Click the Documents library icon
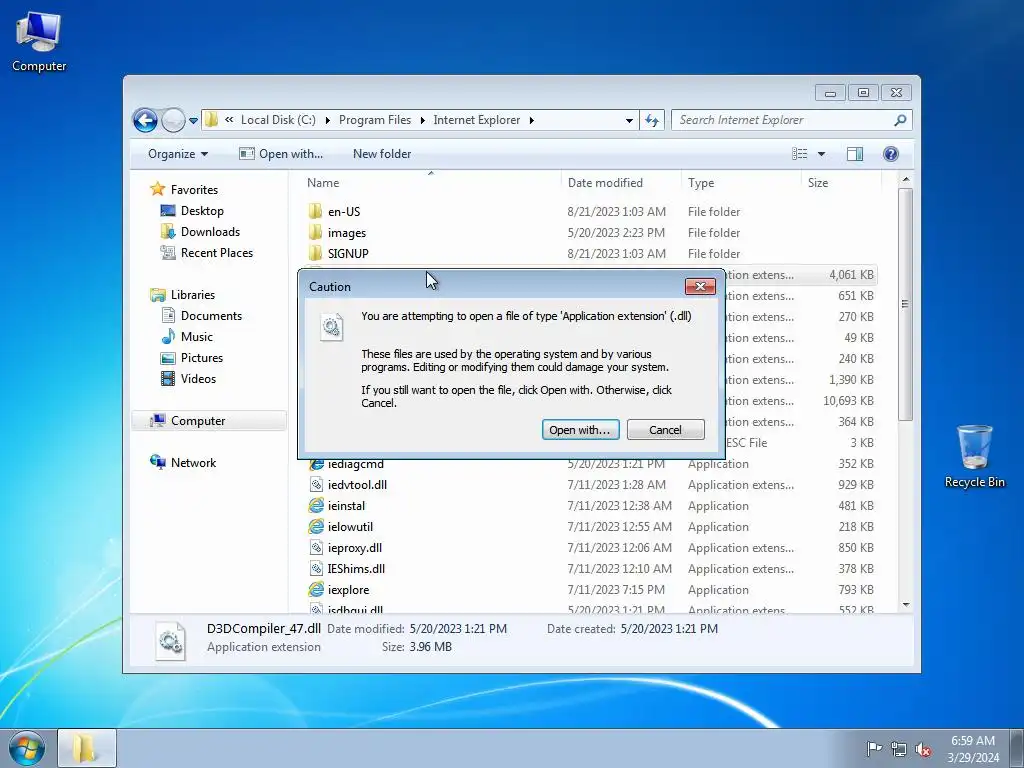The height and width of the screenshot is (768, 1024). point(168,316)
